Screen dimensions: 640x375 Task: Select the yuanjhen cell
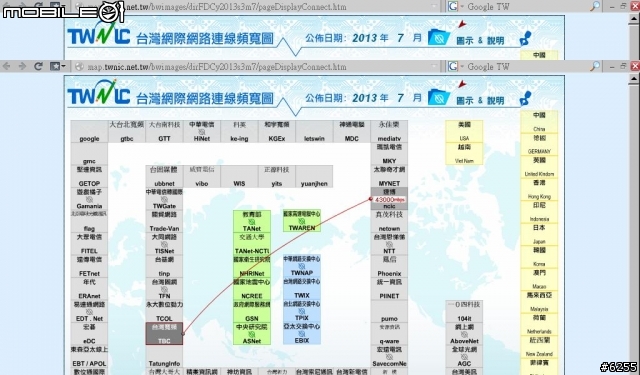coord(314,176)
